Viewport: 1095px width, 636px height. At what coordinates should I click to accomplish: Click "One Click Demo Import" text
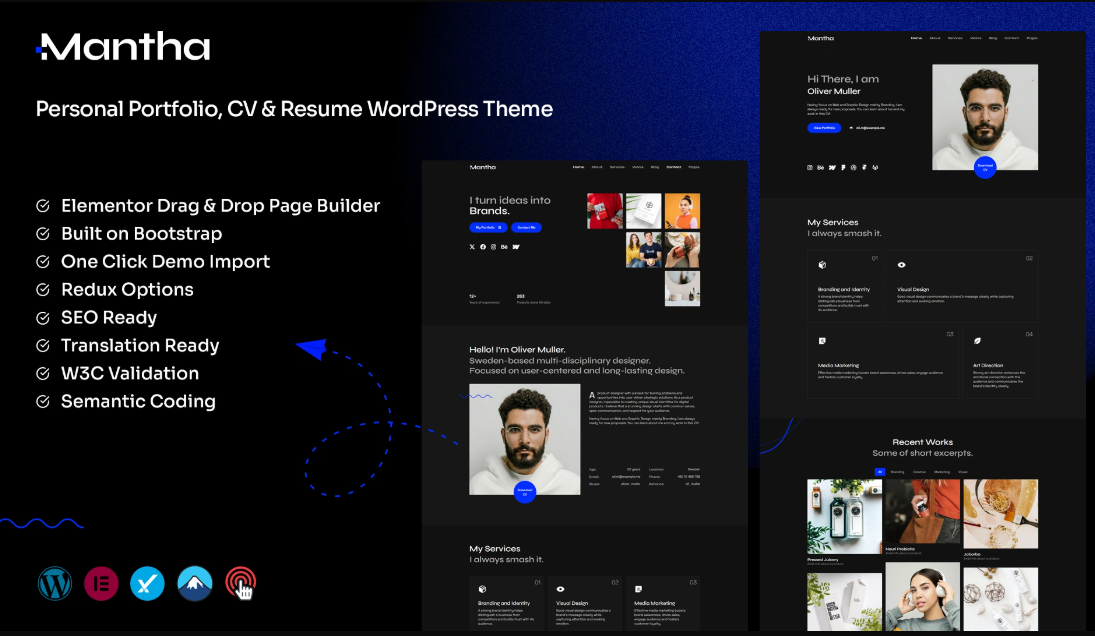(166, 262)
